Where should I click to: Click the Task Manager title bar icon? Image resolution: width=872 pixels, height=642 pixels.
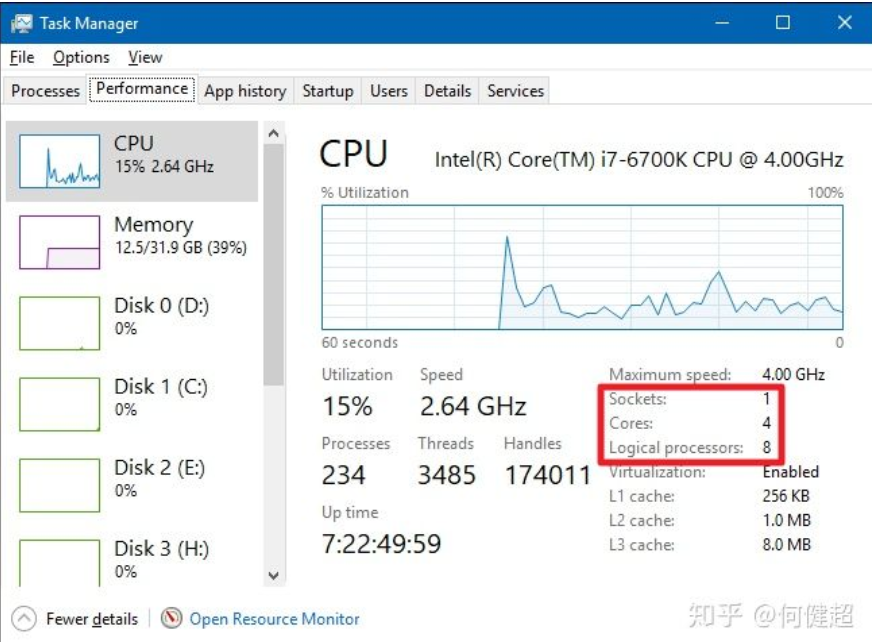click(23, 22)
